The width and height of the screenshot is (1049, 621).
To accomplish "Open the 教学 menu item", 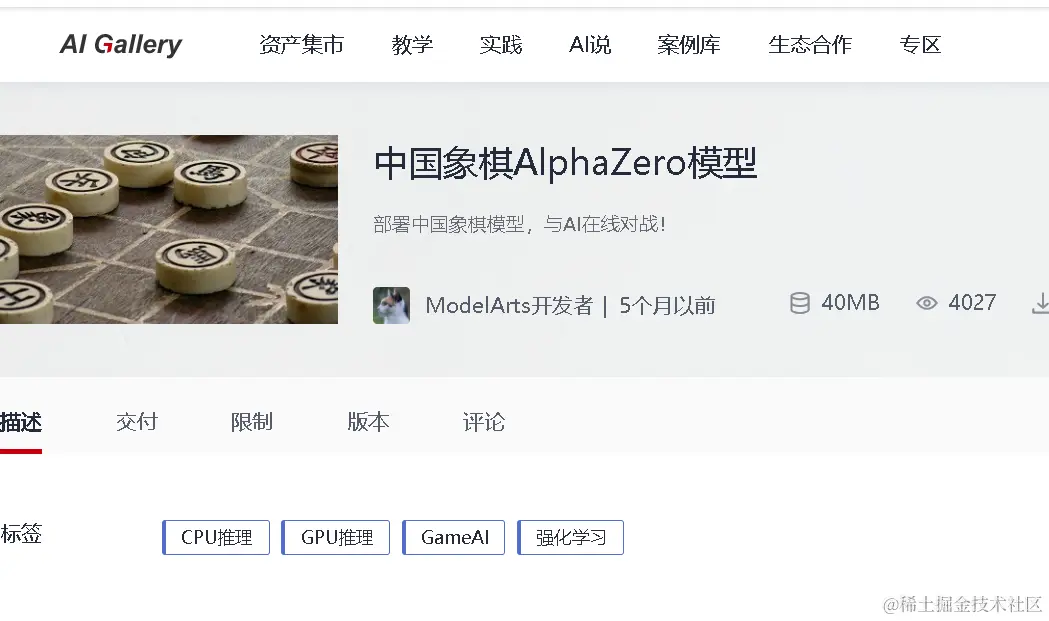I will pyautogui.click(x=412, y=45).
